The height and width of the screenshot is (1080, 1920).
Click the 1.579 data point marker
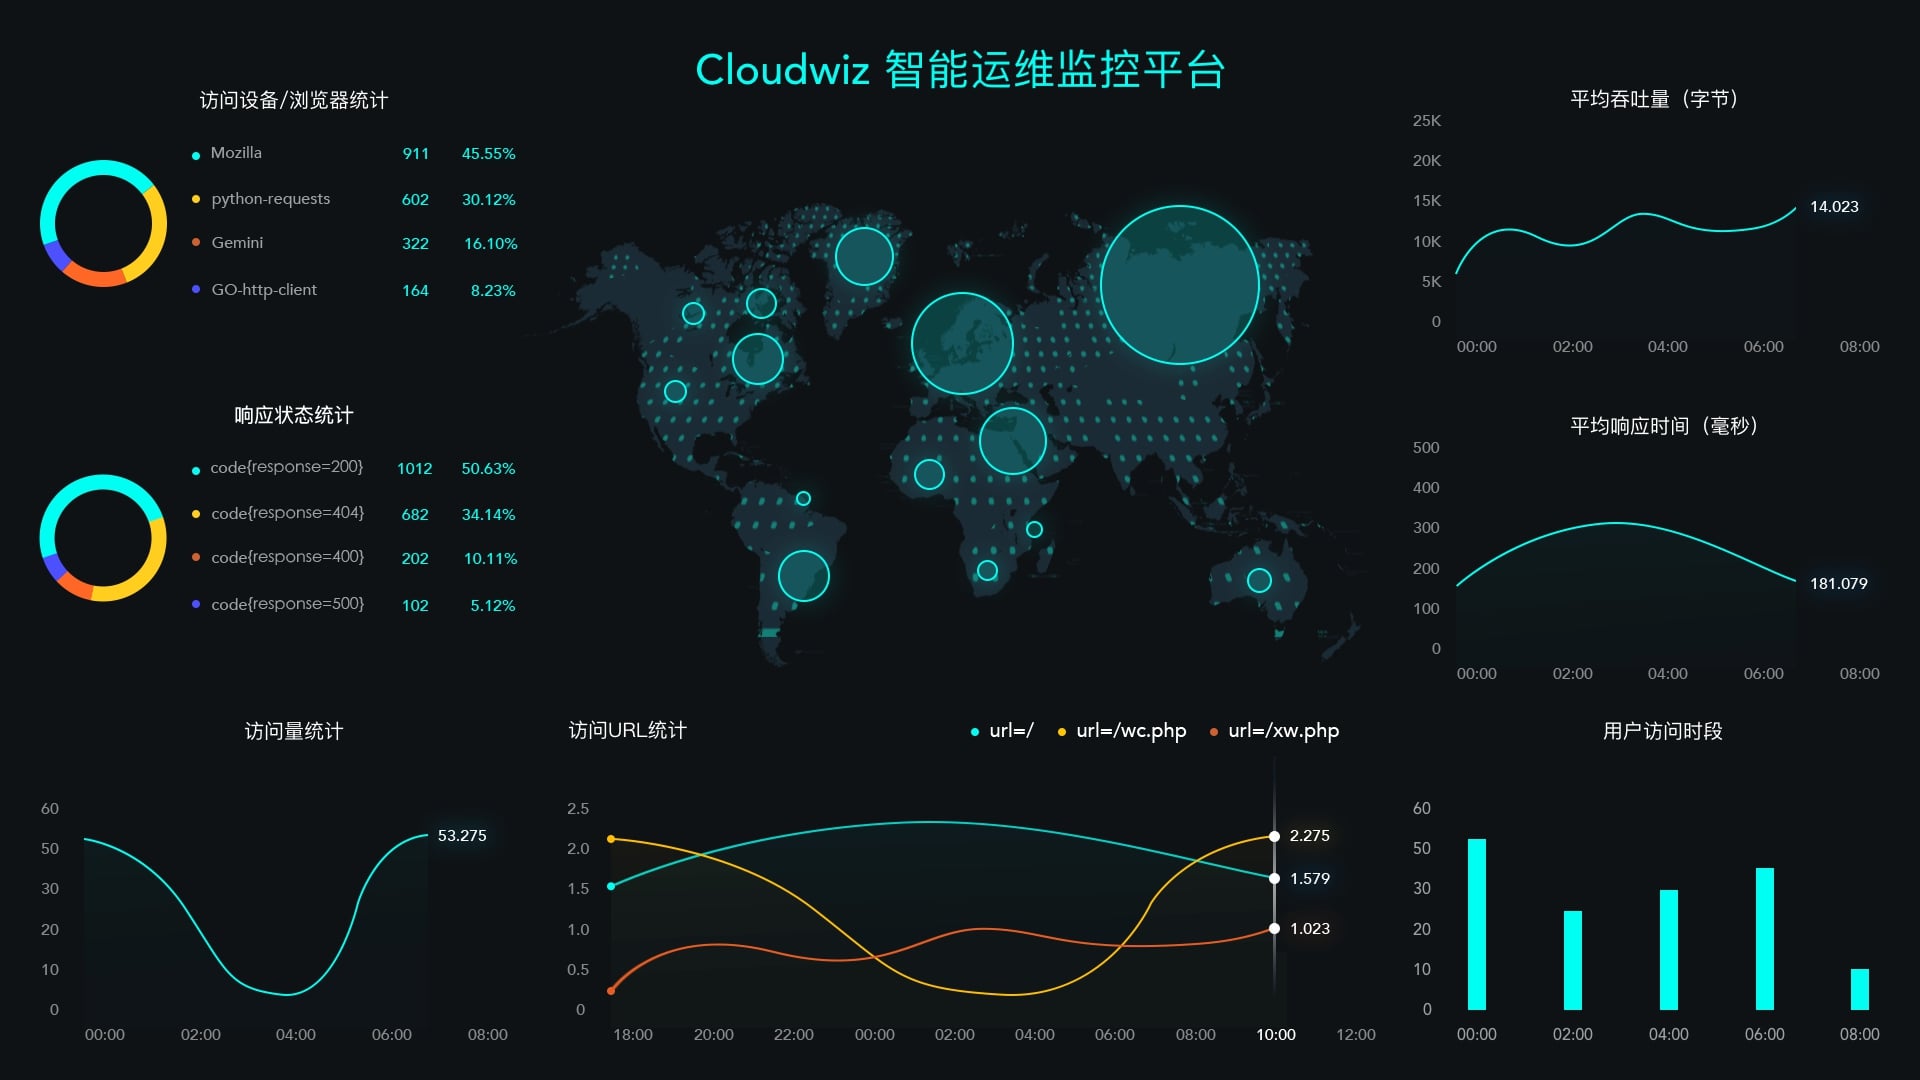pos(1274,879)
